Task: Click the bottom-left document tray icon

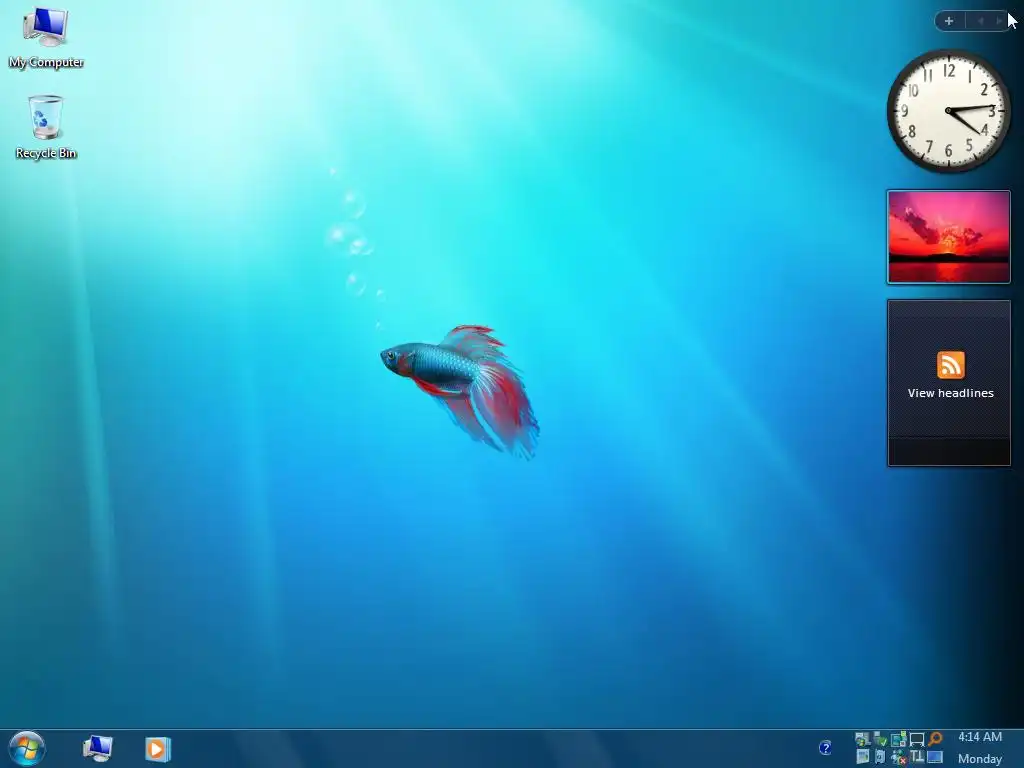Action: [x=863, y=756]
